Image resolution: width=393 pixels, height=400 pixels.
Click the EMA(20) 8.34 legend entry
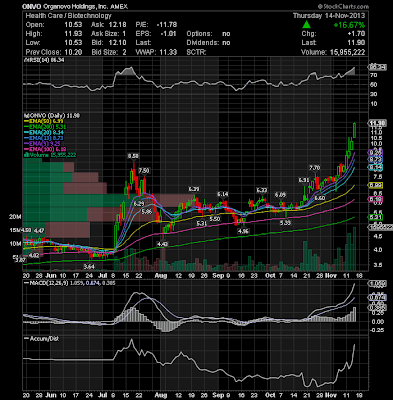43,133
